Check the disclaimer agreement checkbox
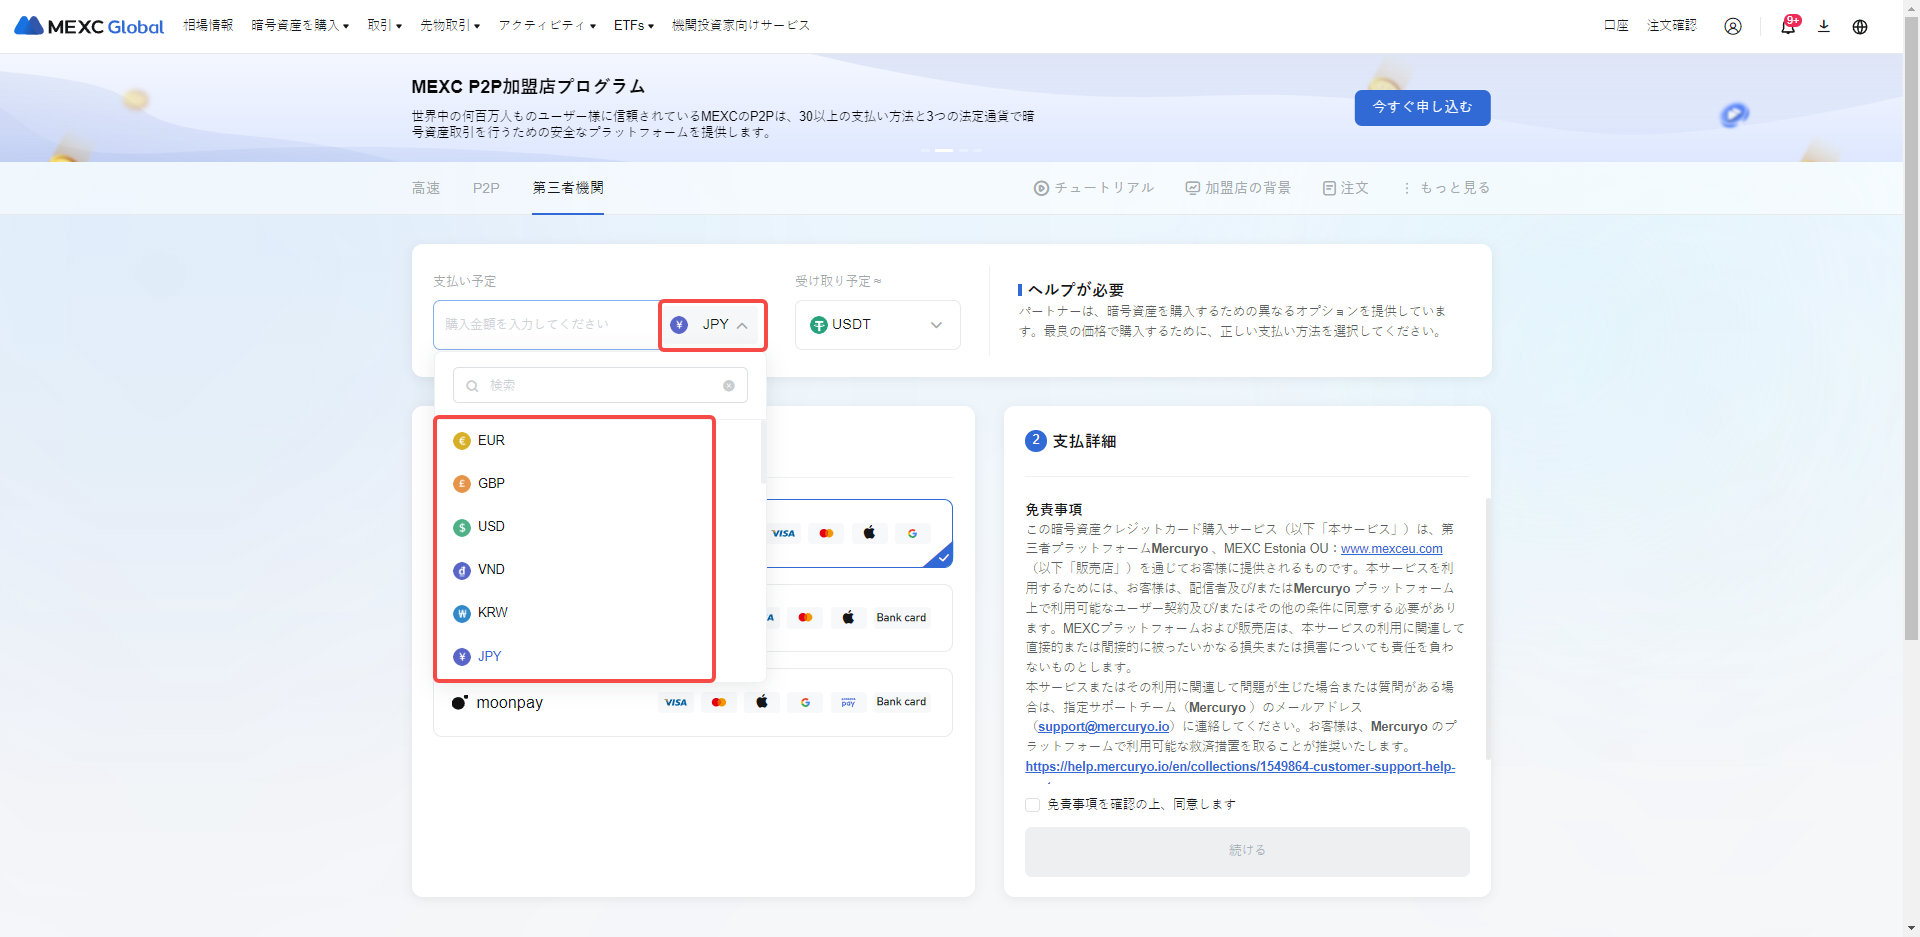 point(1032,804)
